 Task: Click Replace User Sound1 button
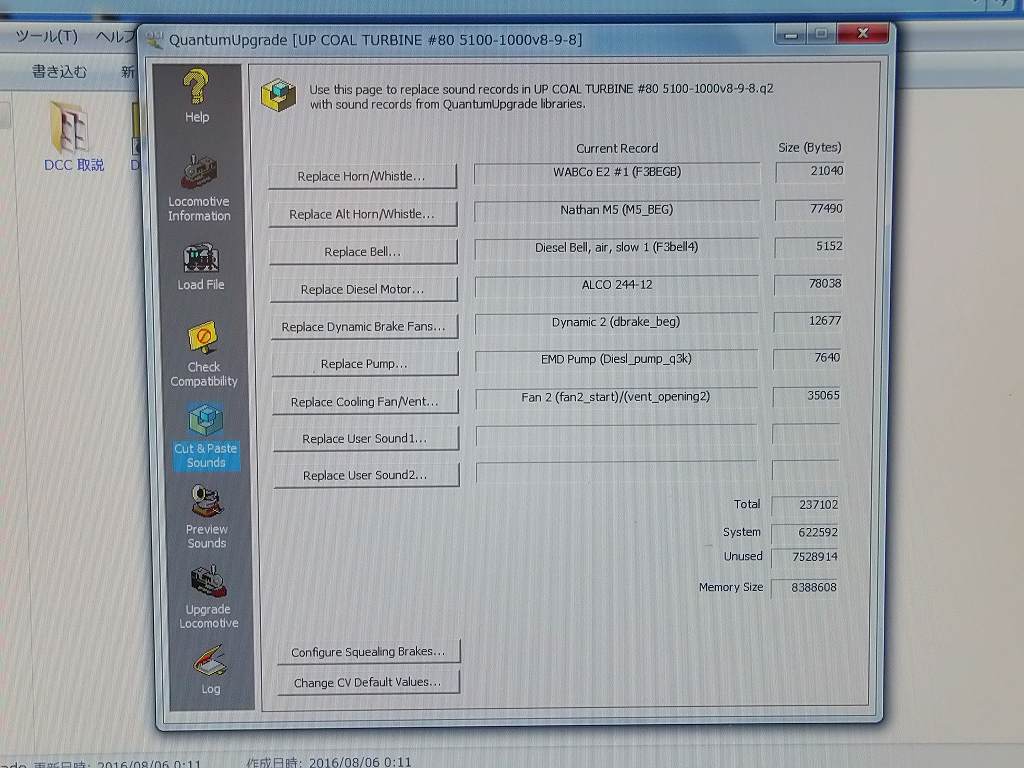365,439
